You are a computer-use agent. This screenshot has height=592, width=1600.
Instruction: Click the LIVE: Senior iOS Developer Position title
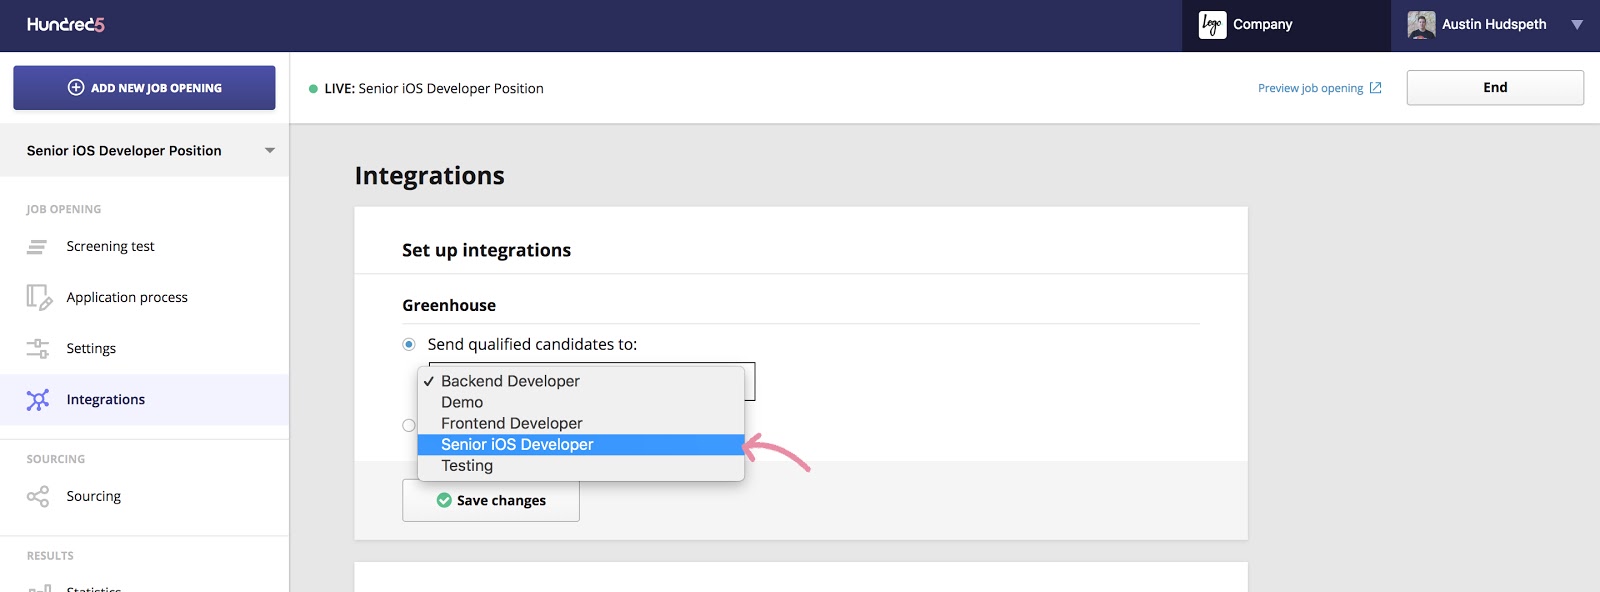click(x=434, y=89)
